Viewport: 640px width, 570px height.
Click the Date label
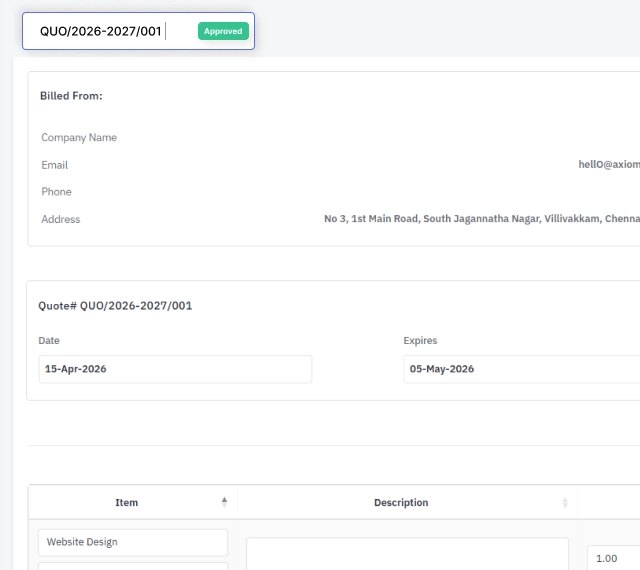49,341
